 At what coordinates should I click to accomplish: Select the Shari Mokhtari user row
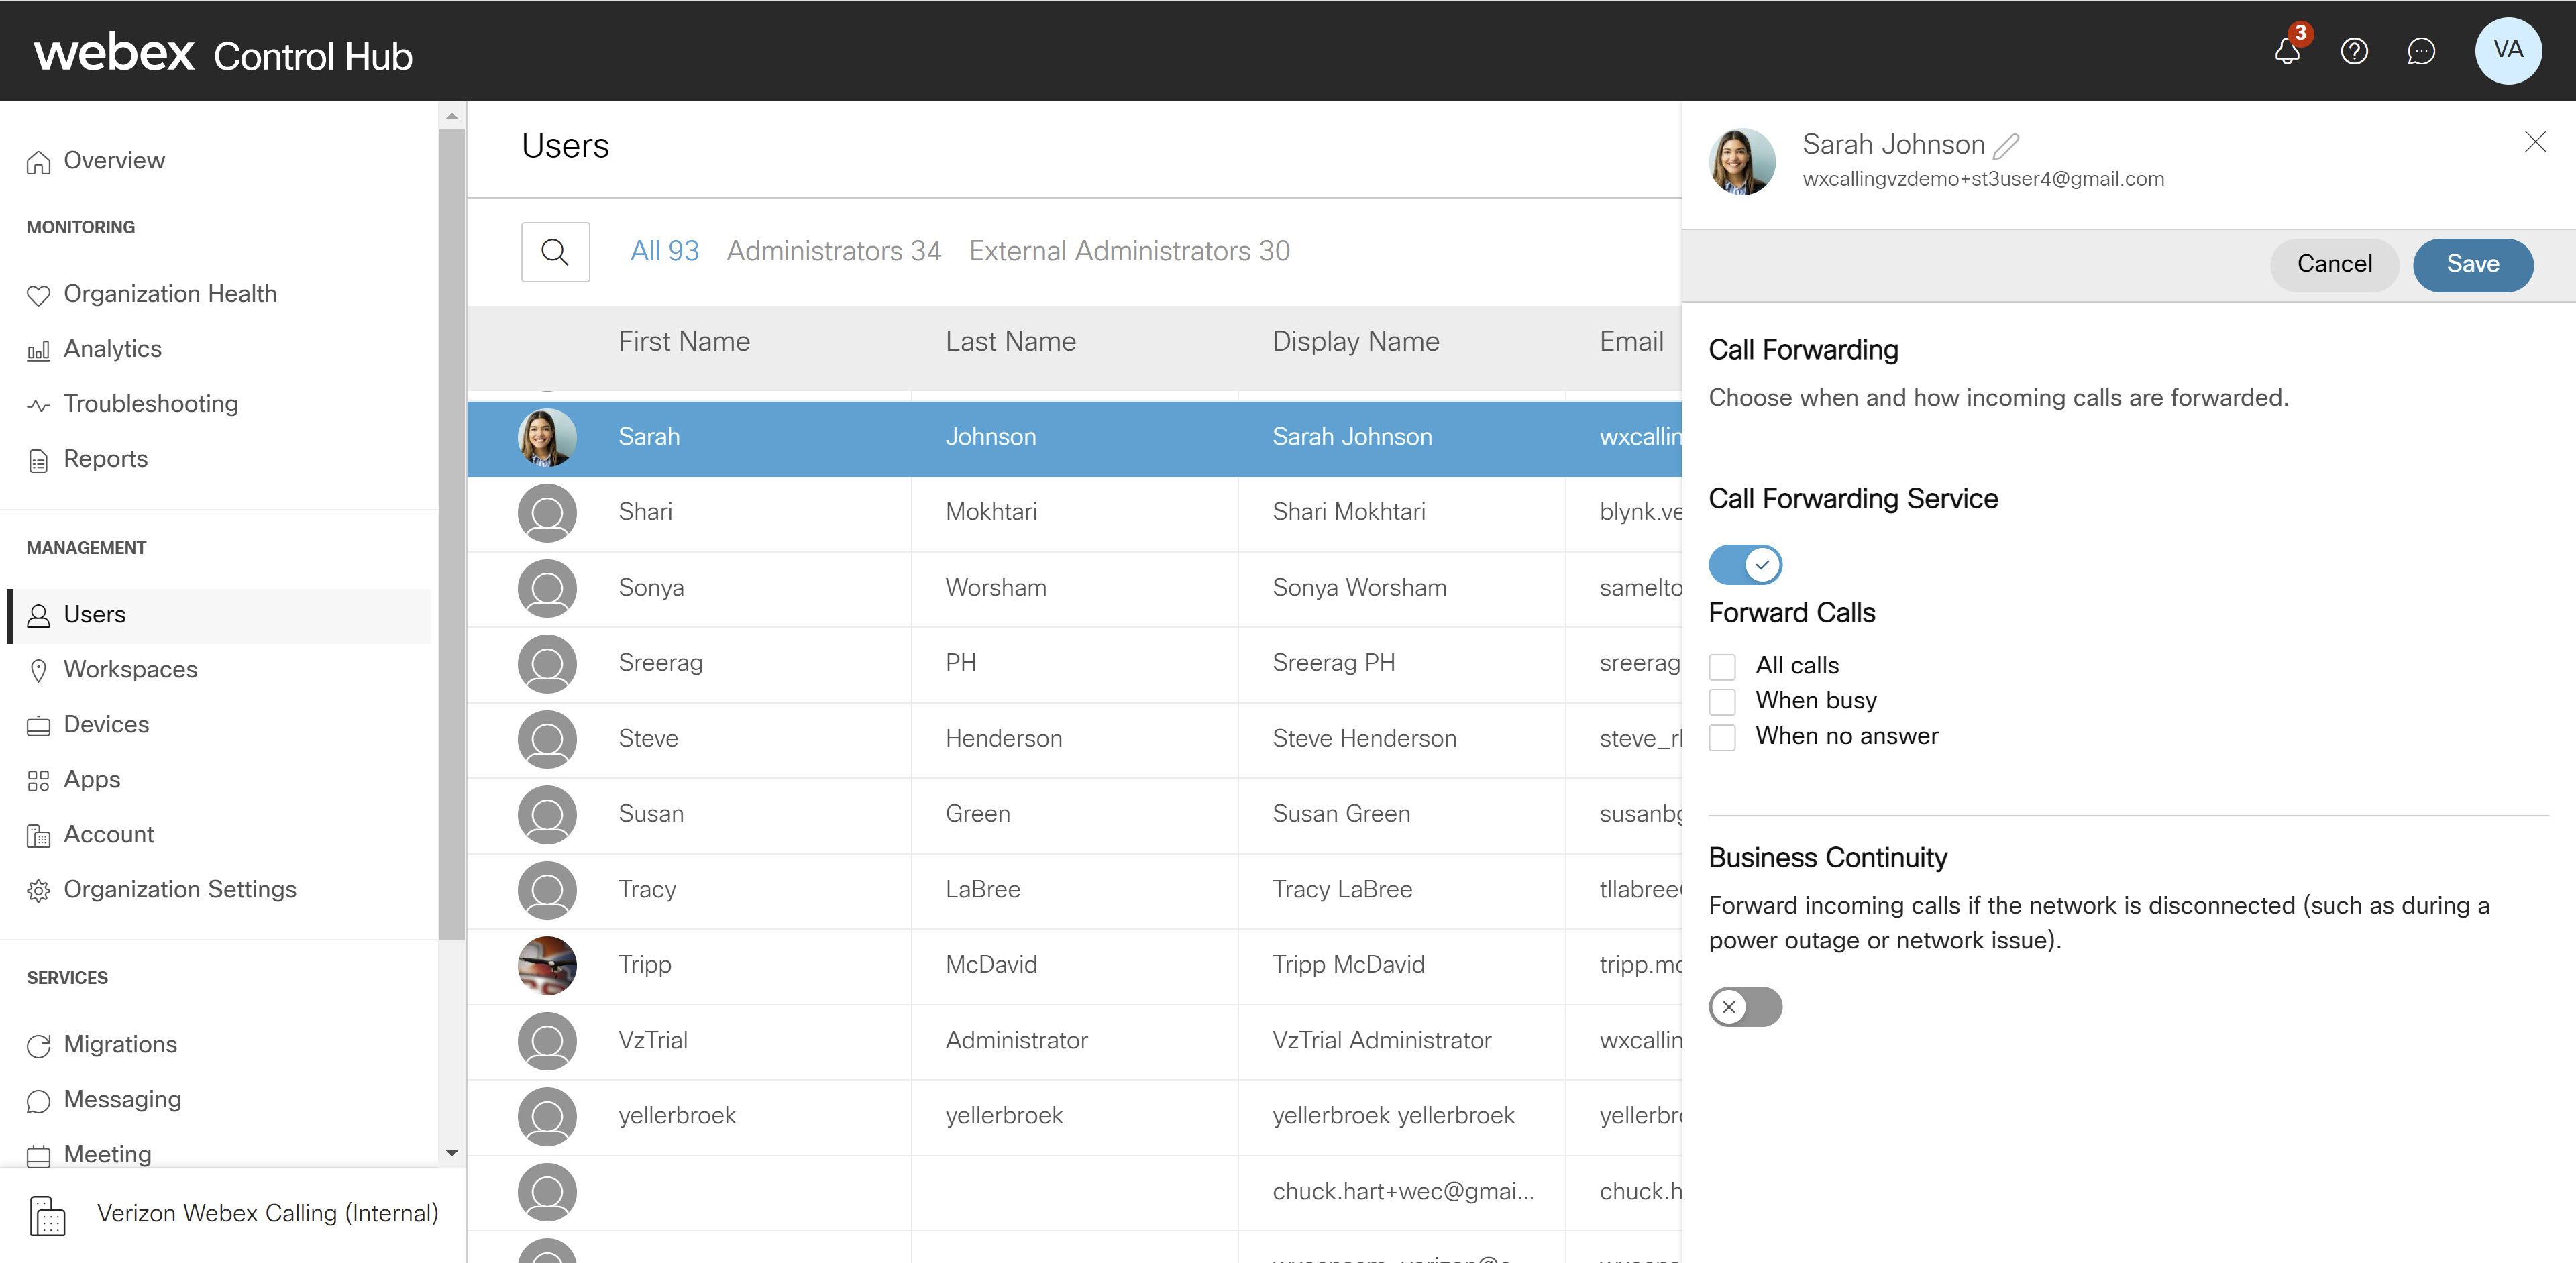click(1075, 512)
